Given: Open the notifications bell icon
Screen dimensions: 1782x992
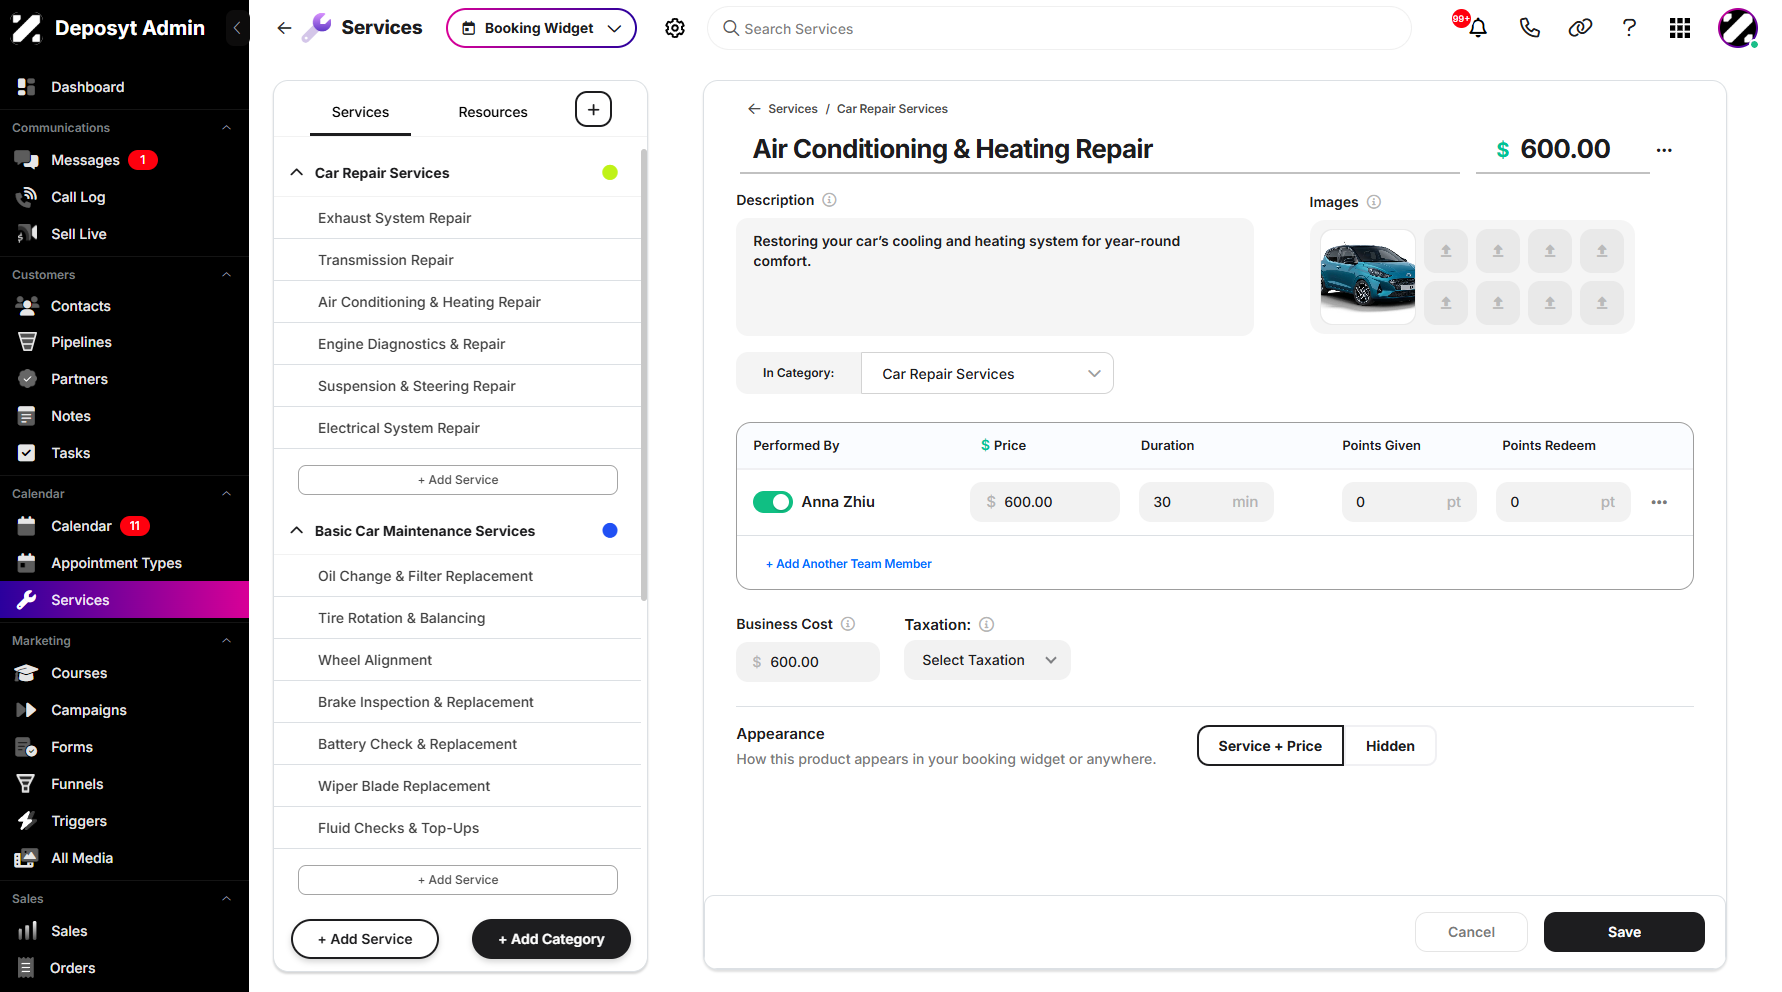Looking at the screenshot, I should (x=1477, y=28).
